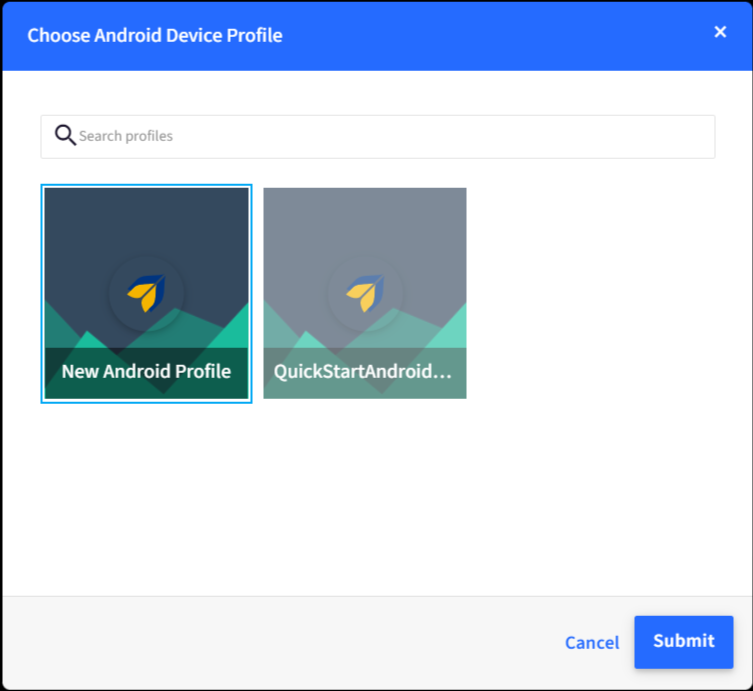Click the New Android Profile label text
Viewport: 753px width, 691px height.
pos(146,371)
